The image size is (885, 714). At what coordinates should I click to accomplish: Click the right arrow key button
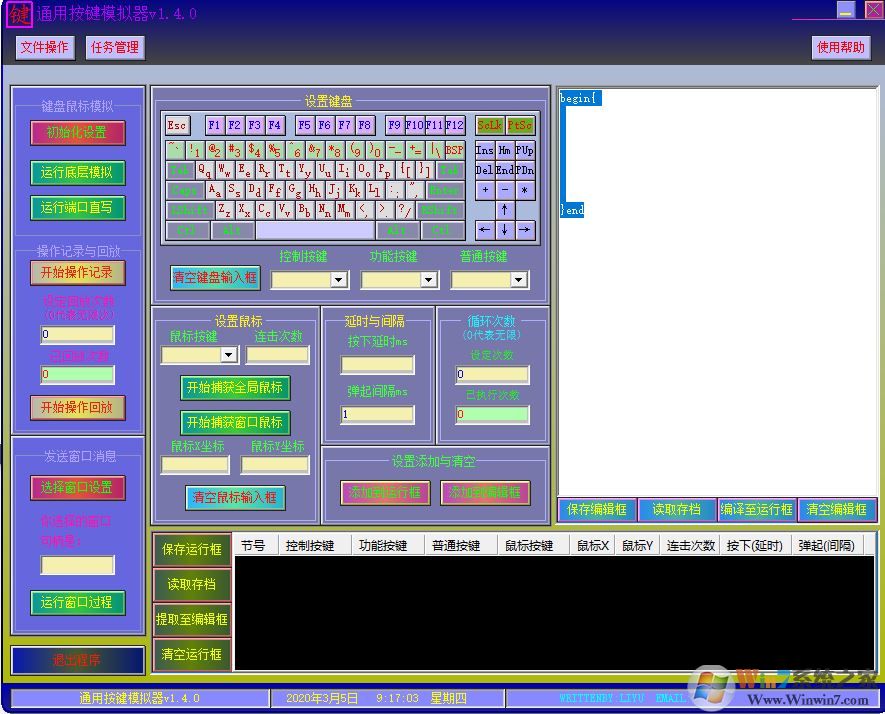pyautogui.click(x=525, y=230)
